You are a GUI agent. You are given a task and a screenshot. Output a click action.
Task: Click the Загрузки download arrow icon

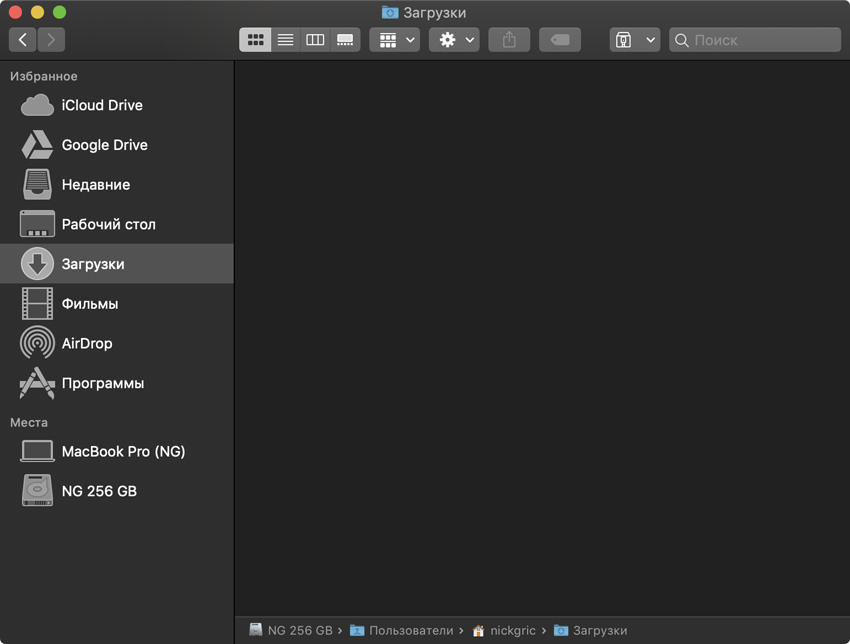point(37,263)
